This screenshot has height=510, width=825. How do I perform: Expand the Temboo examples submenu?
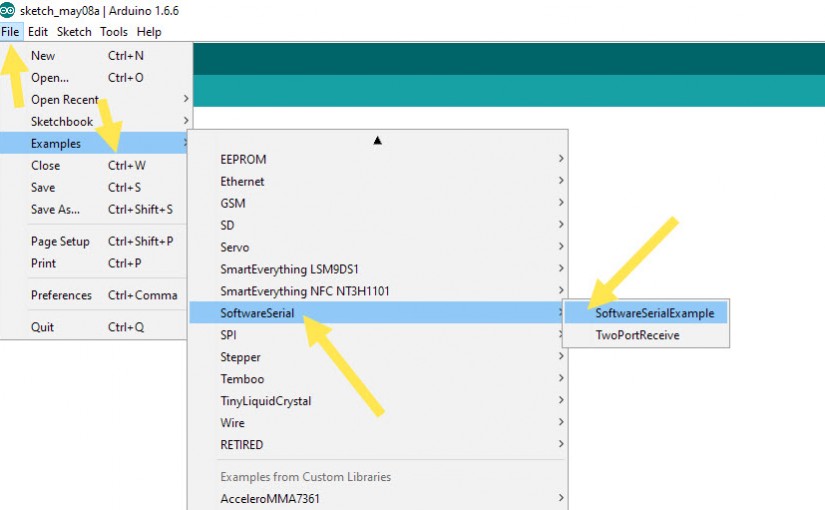[241, 380]
